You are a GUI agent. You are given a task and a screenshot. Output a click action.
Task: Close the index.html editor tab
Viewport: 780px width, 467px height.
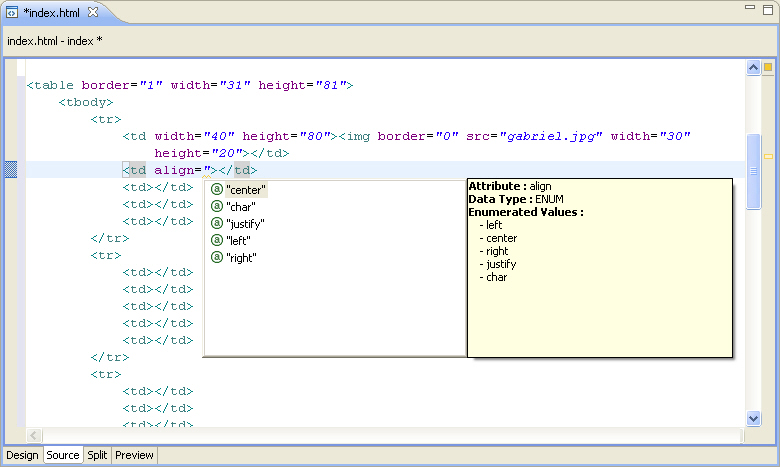[92, 12]
